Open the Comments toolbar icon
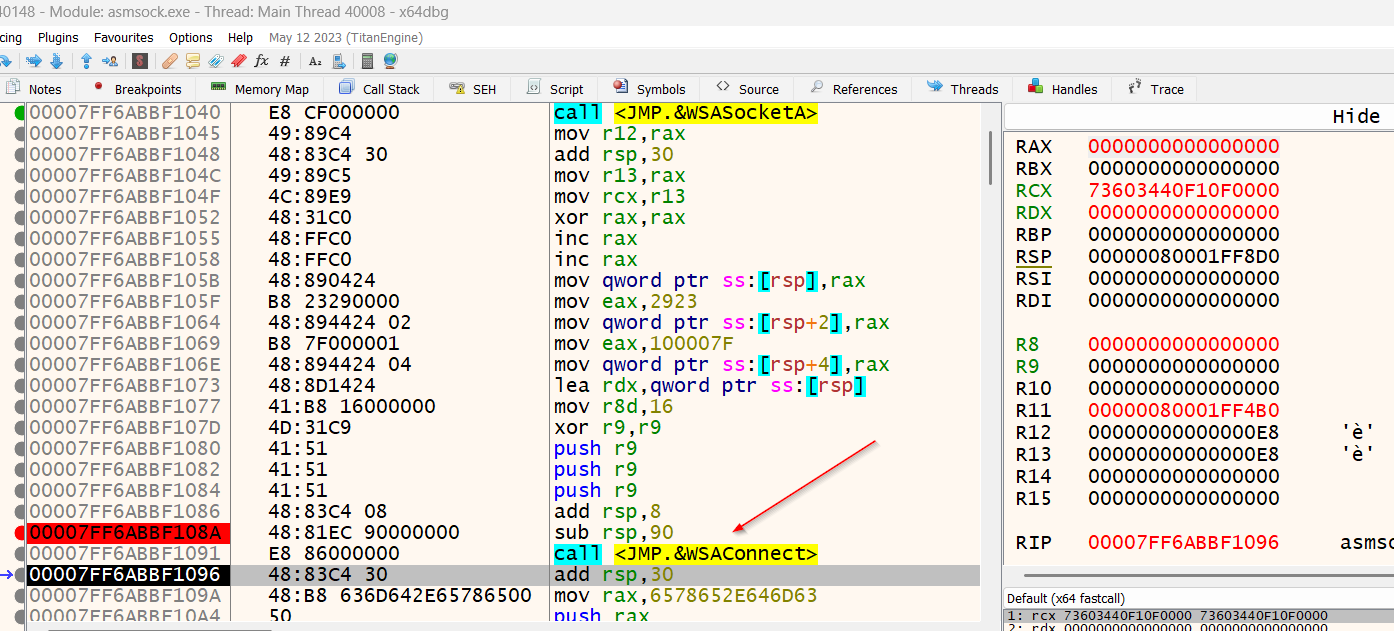Viewport: 1394px width, 631px height. point(193,61)
